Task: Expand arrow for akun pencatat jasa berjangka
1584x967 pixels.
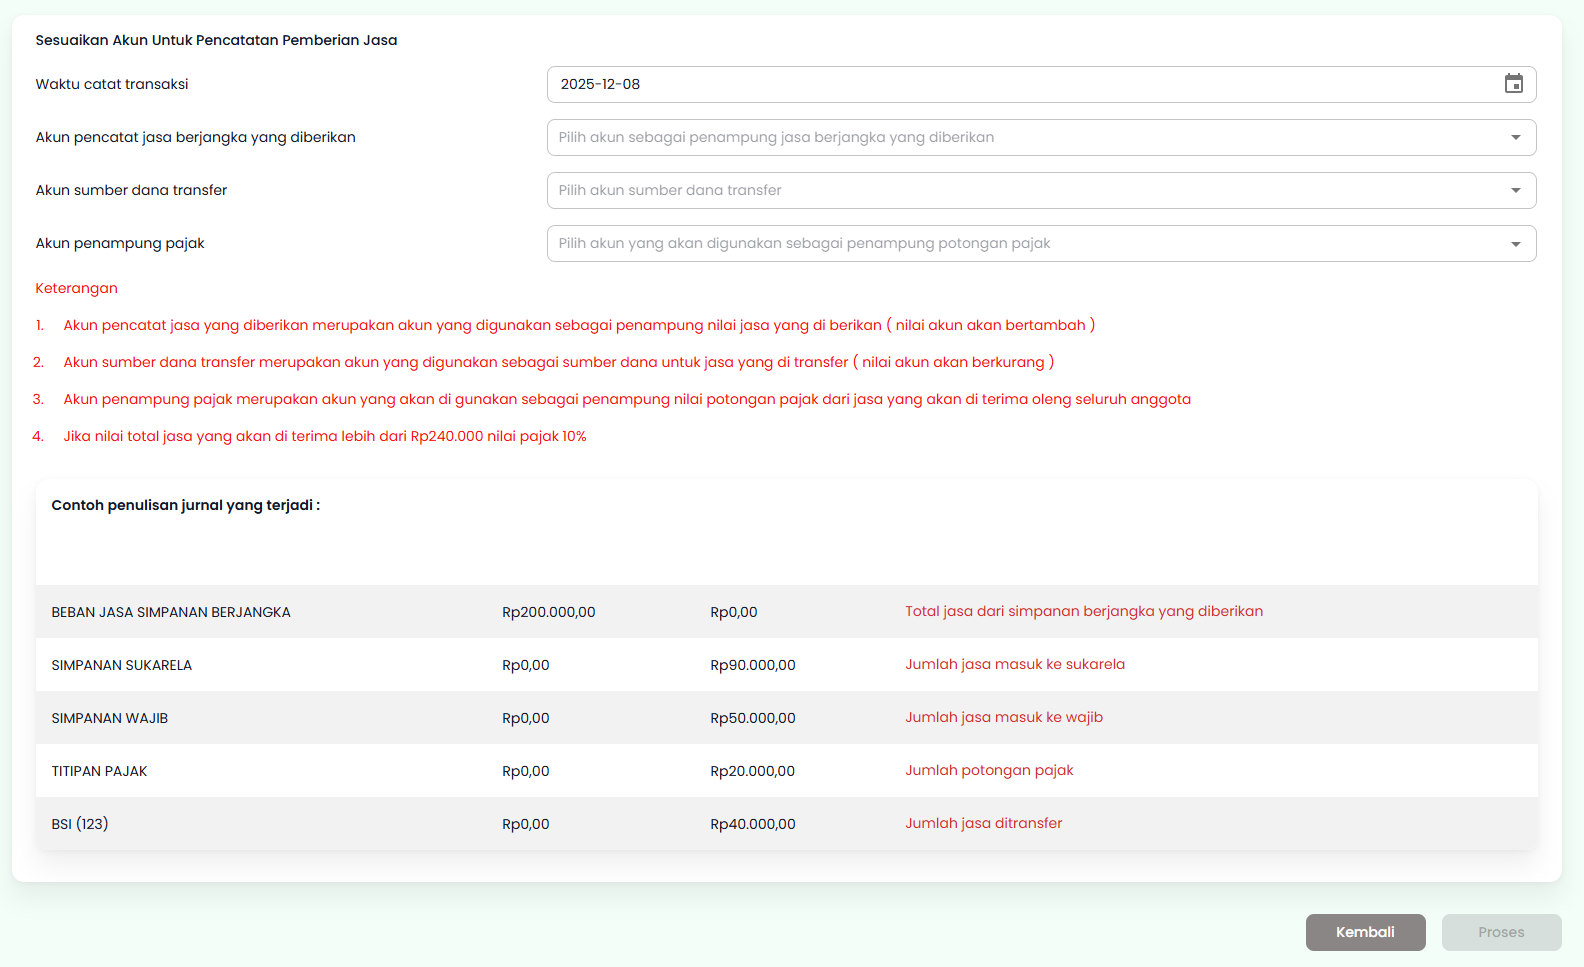Action: click(x=1515, y=138)
